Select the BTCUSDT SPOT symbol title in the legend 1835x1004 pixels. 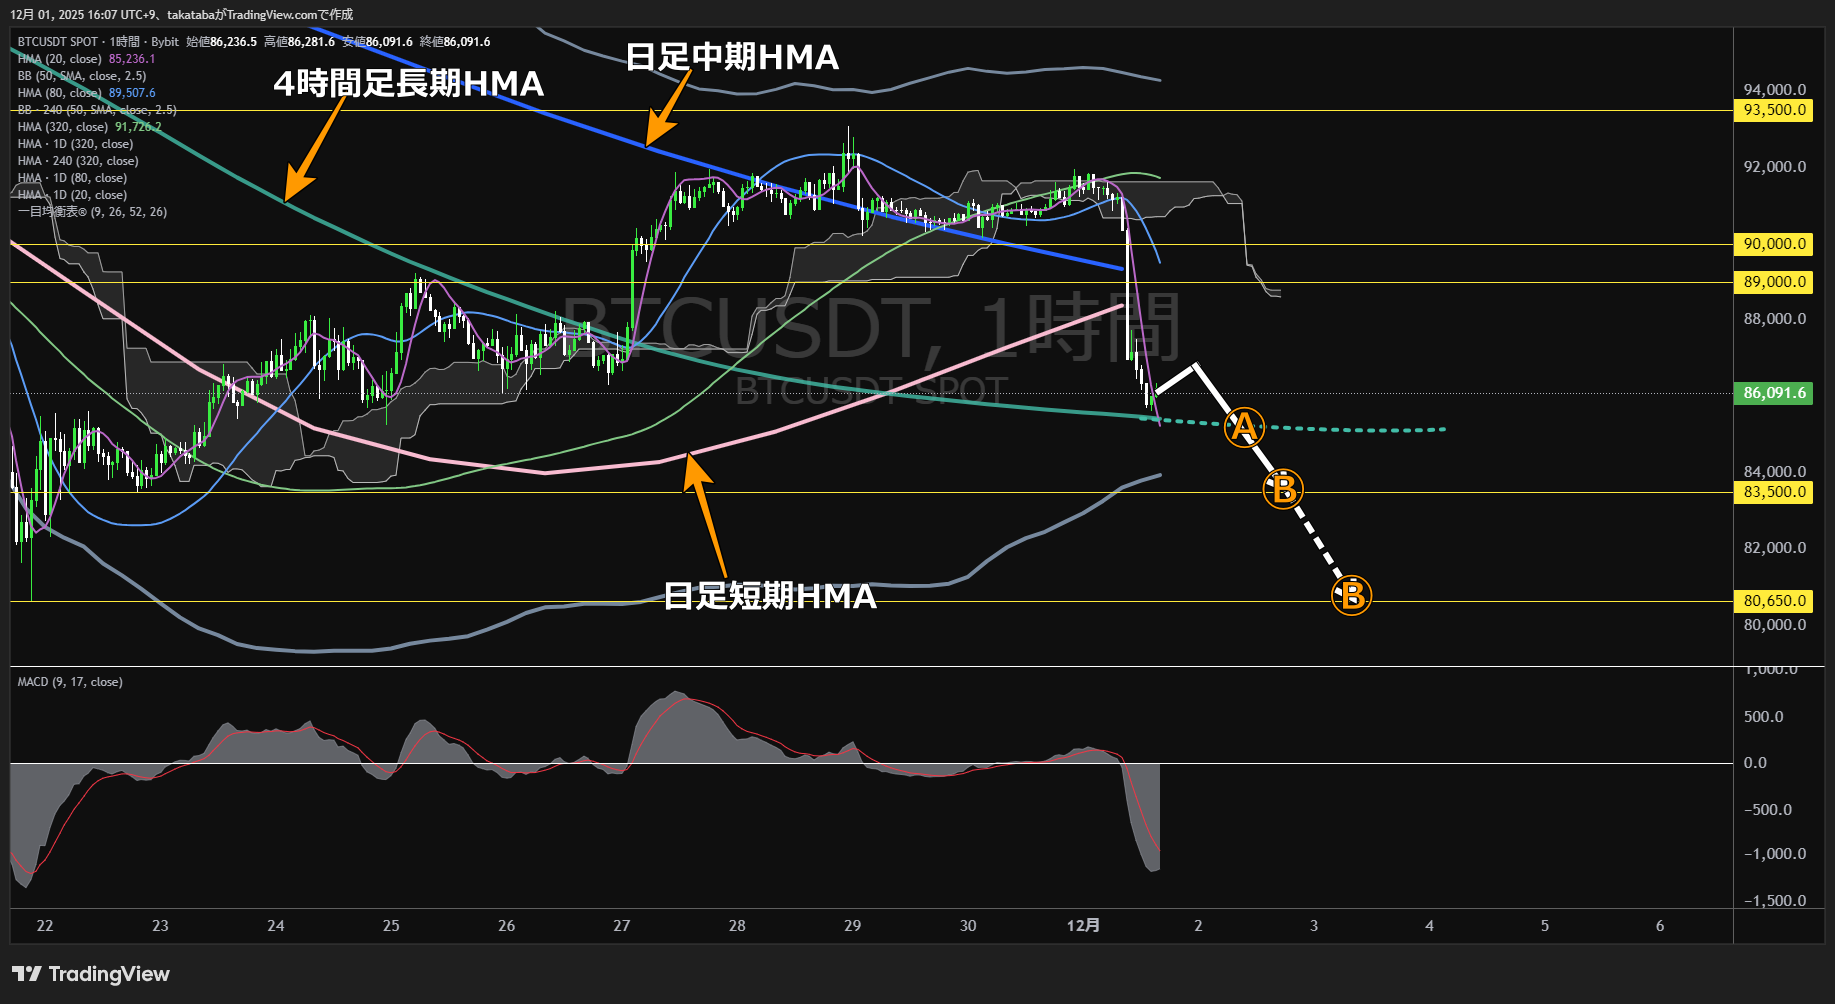(x=58, y=42)
